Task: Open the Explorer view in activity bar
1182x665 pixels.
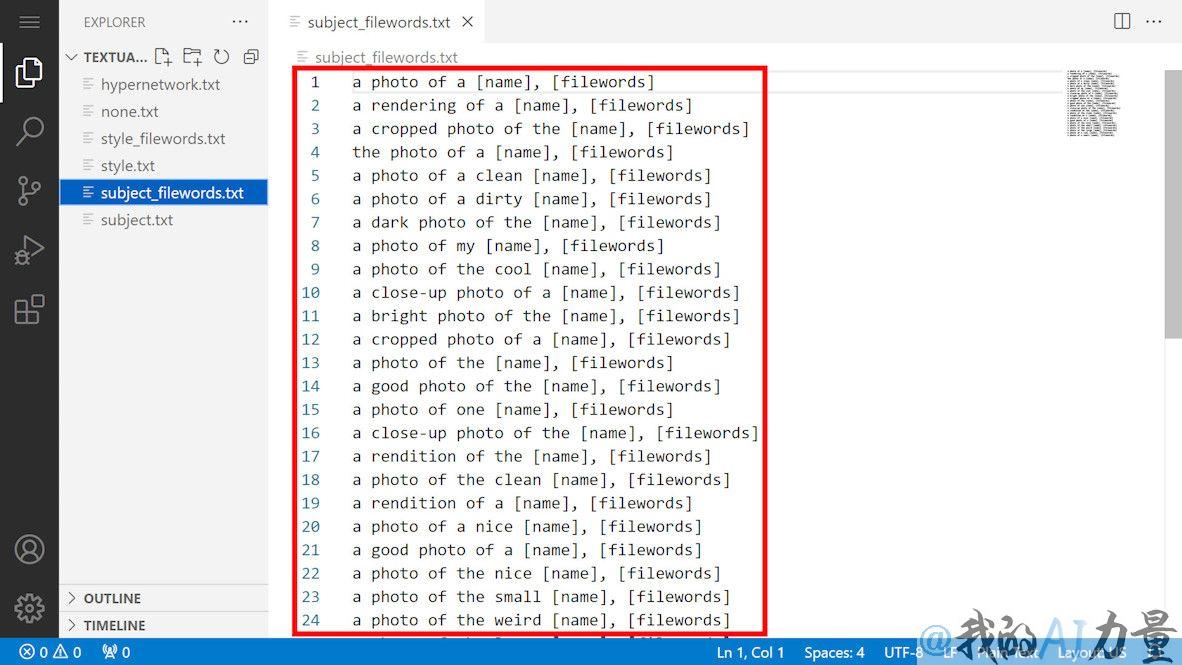Action: pos(29,72)
